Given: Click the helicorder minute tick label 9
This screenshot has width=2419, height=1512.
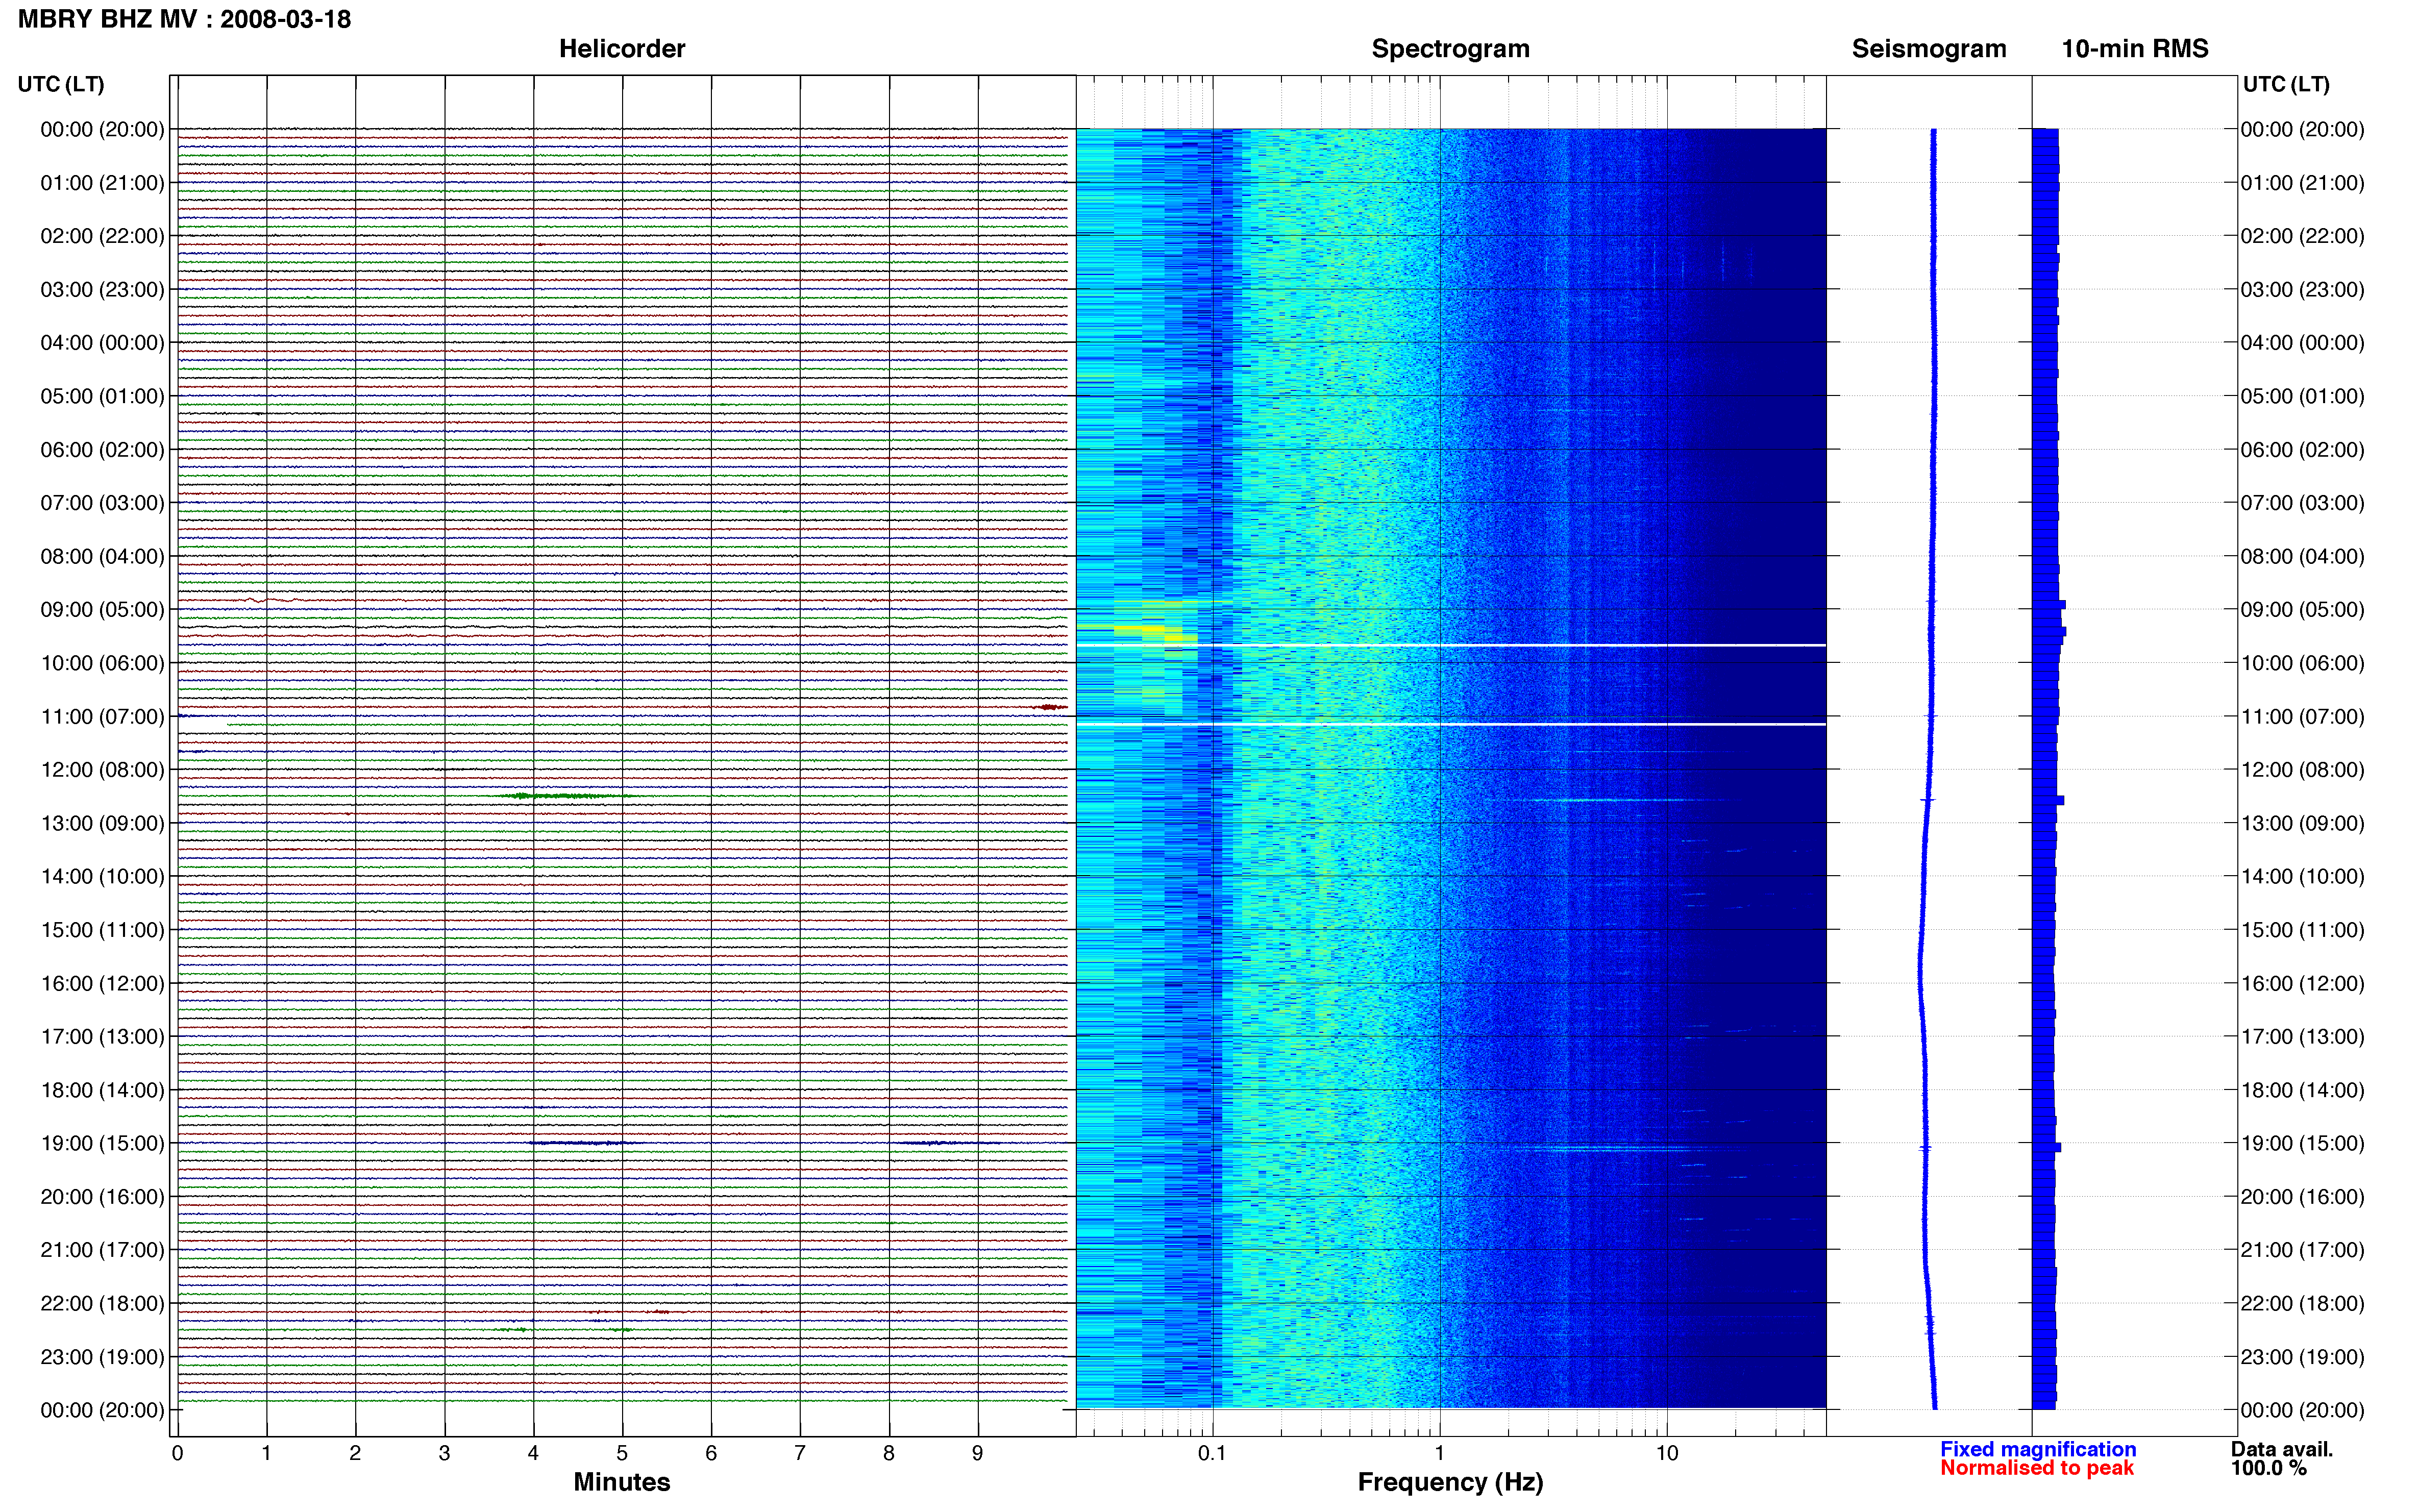Looking at the screenshot, I should pos(977,1453).
